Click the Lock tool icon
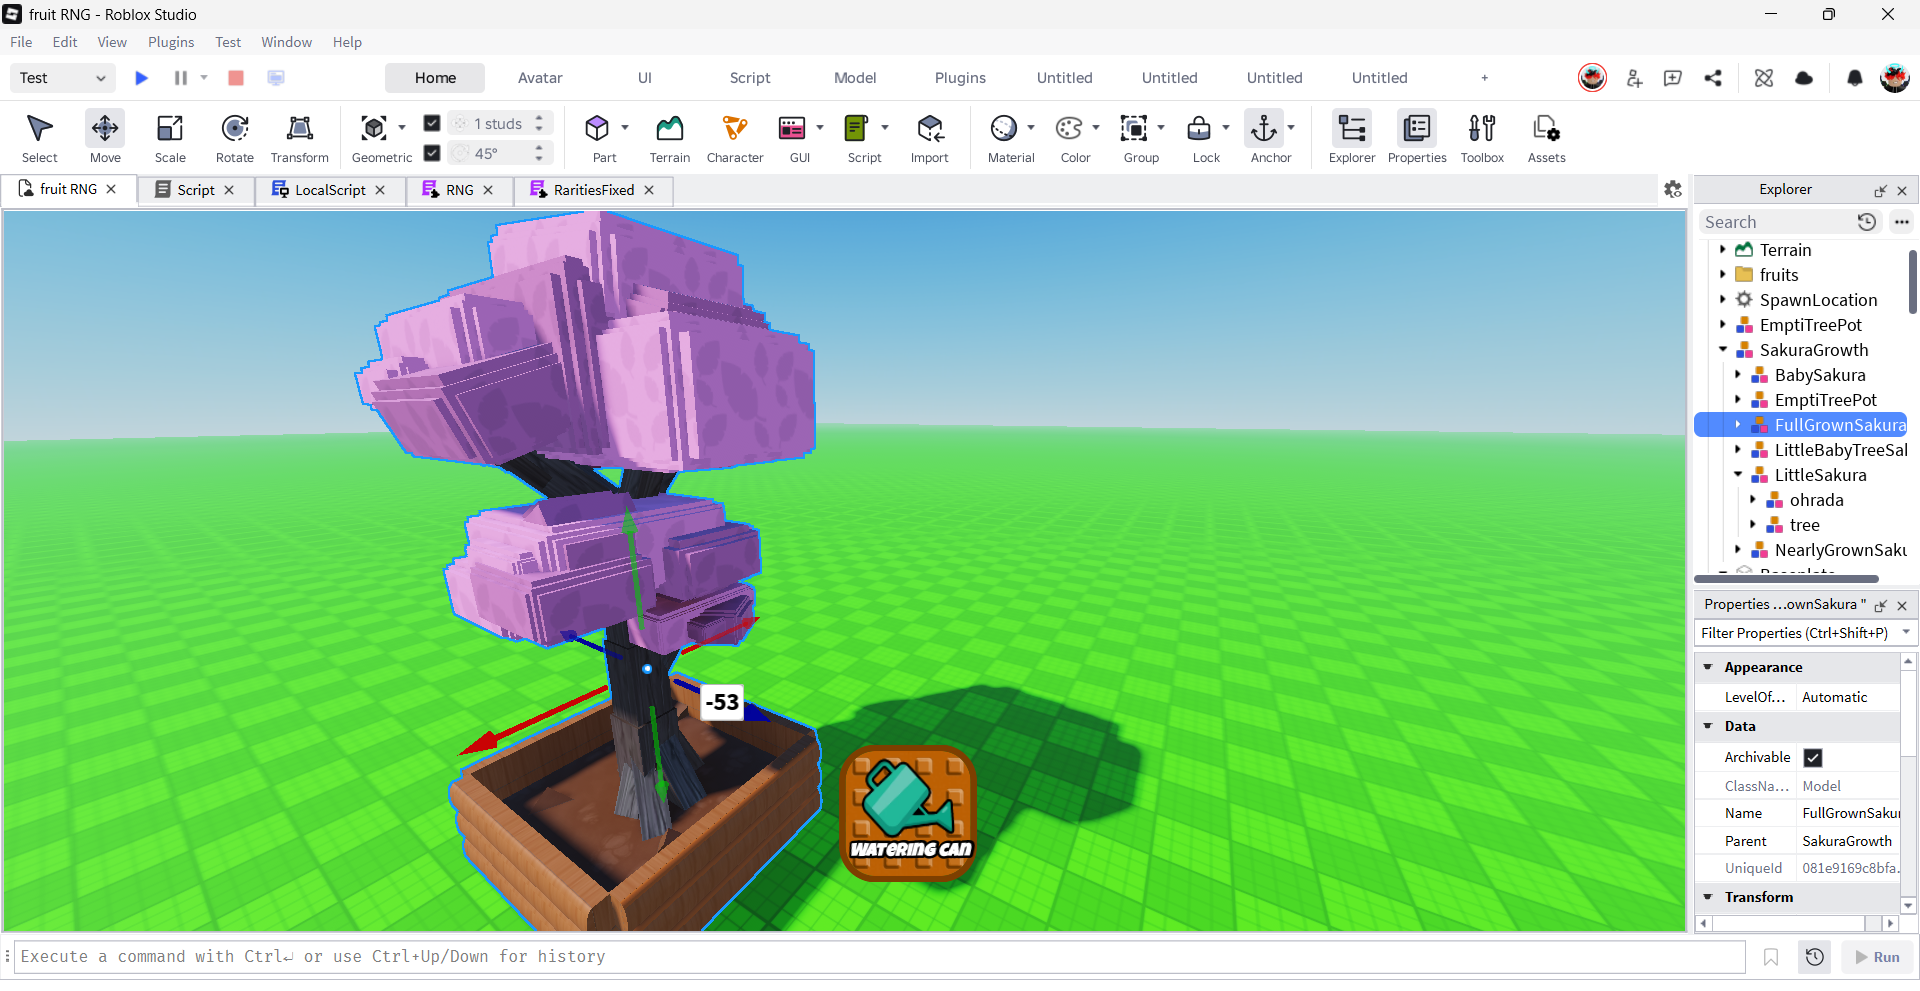 (x=1199, y=128)
